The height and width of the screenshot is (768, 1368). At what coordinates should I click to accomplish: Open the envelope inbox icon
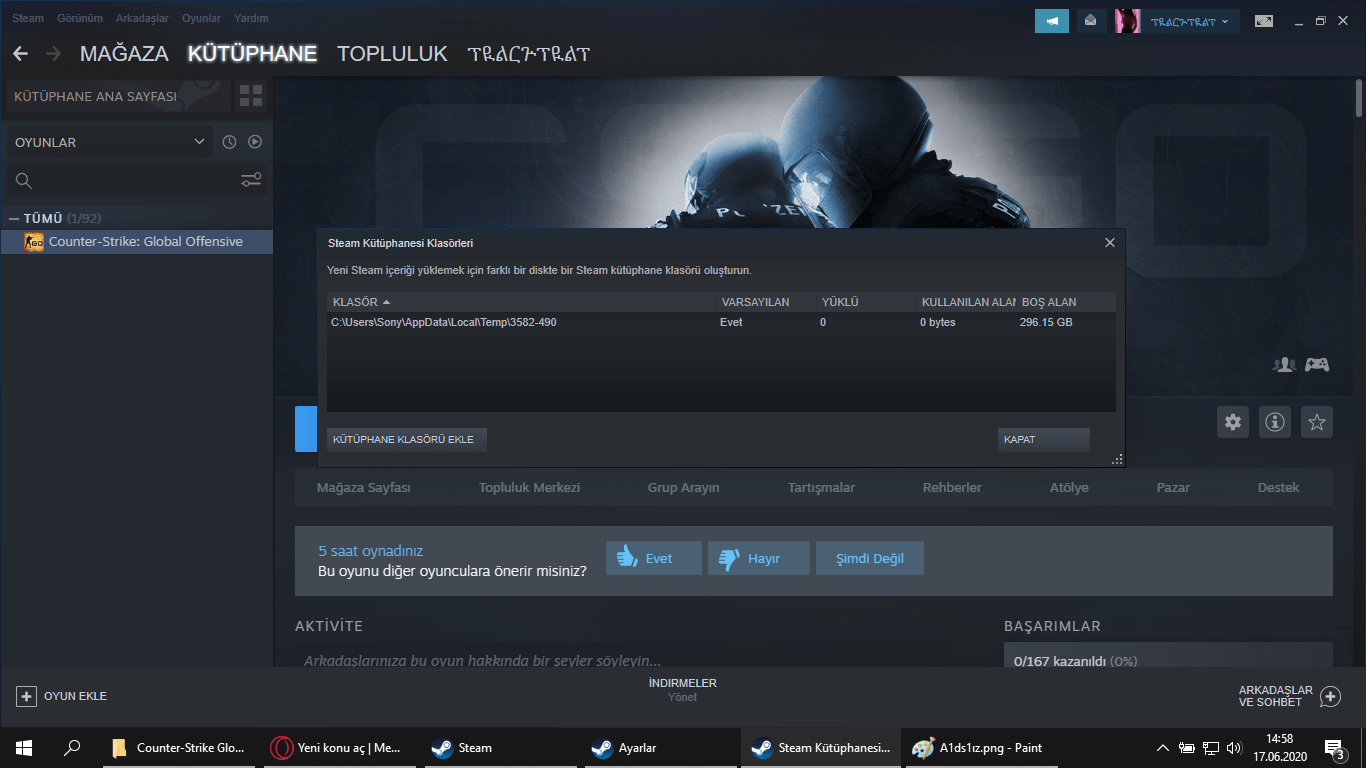coord(1091,21)
